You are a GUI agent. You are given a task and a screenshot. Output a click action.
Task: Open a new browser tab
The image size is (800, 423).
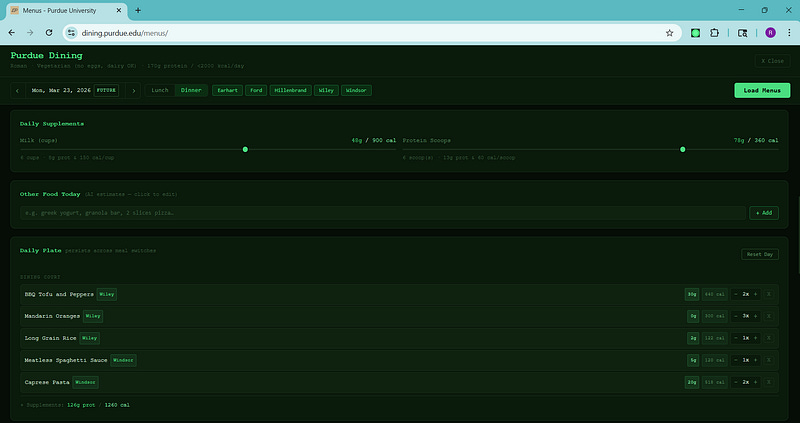pos(138,10)
